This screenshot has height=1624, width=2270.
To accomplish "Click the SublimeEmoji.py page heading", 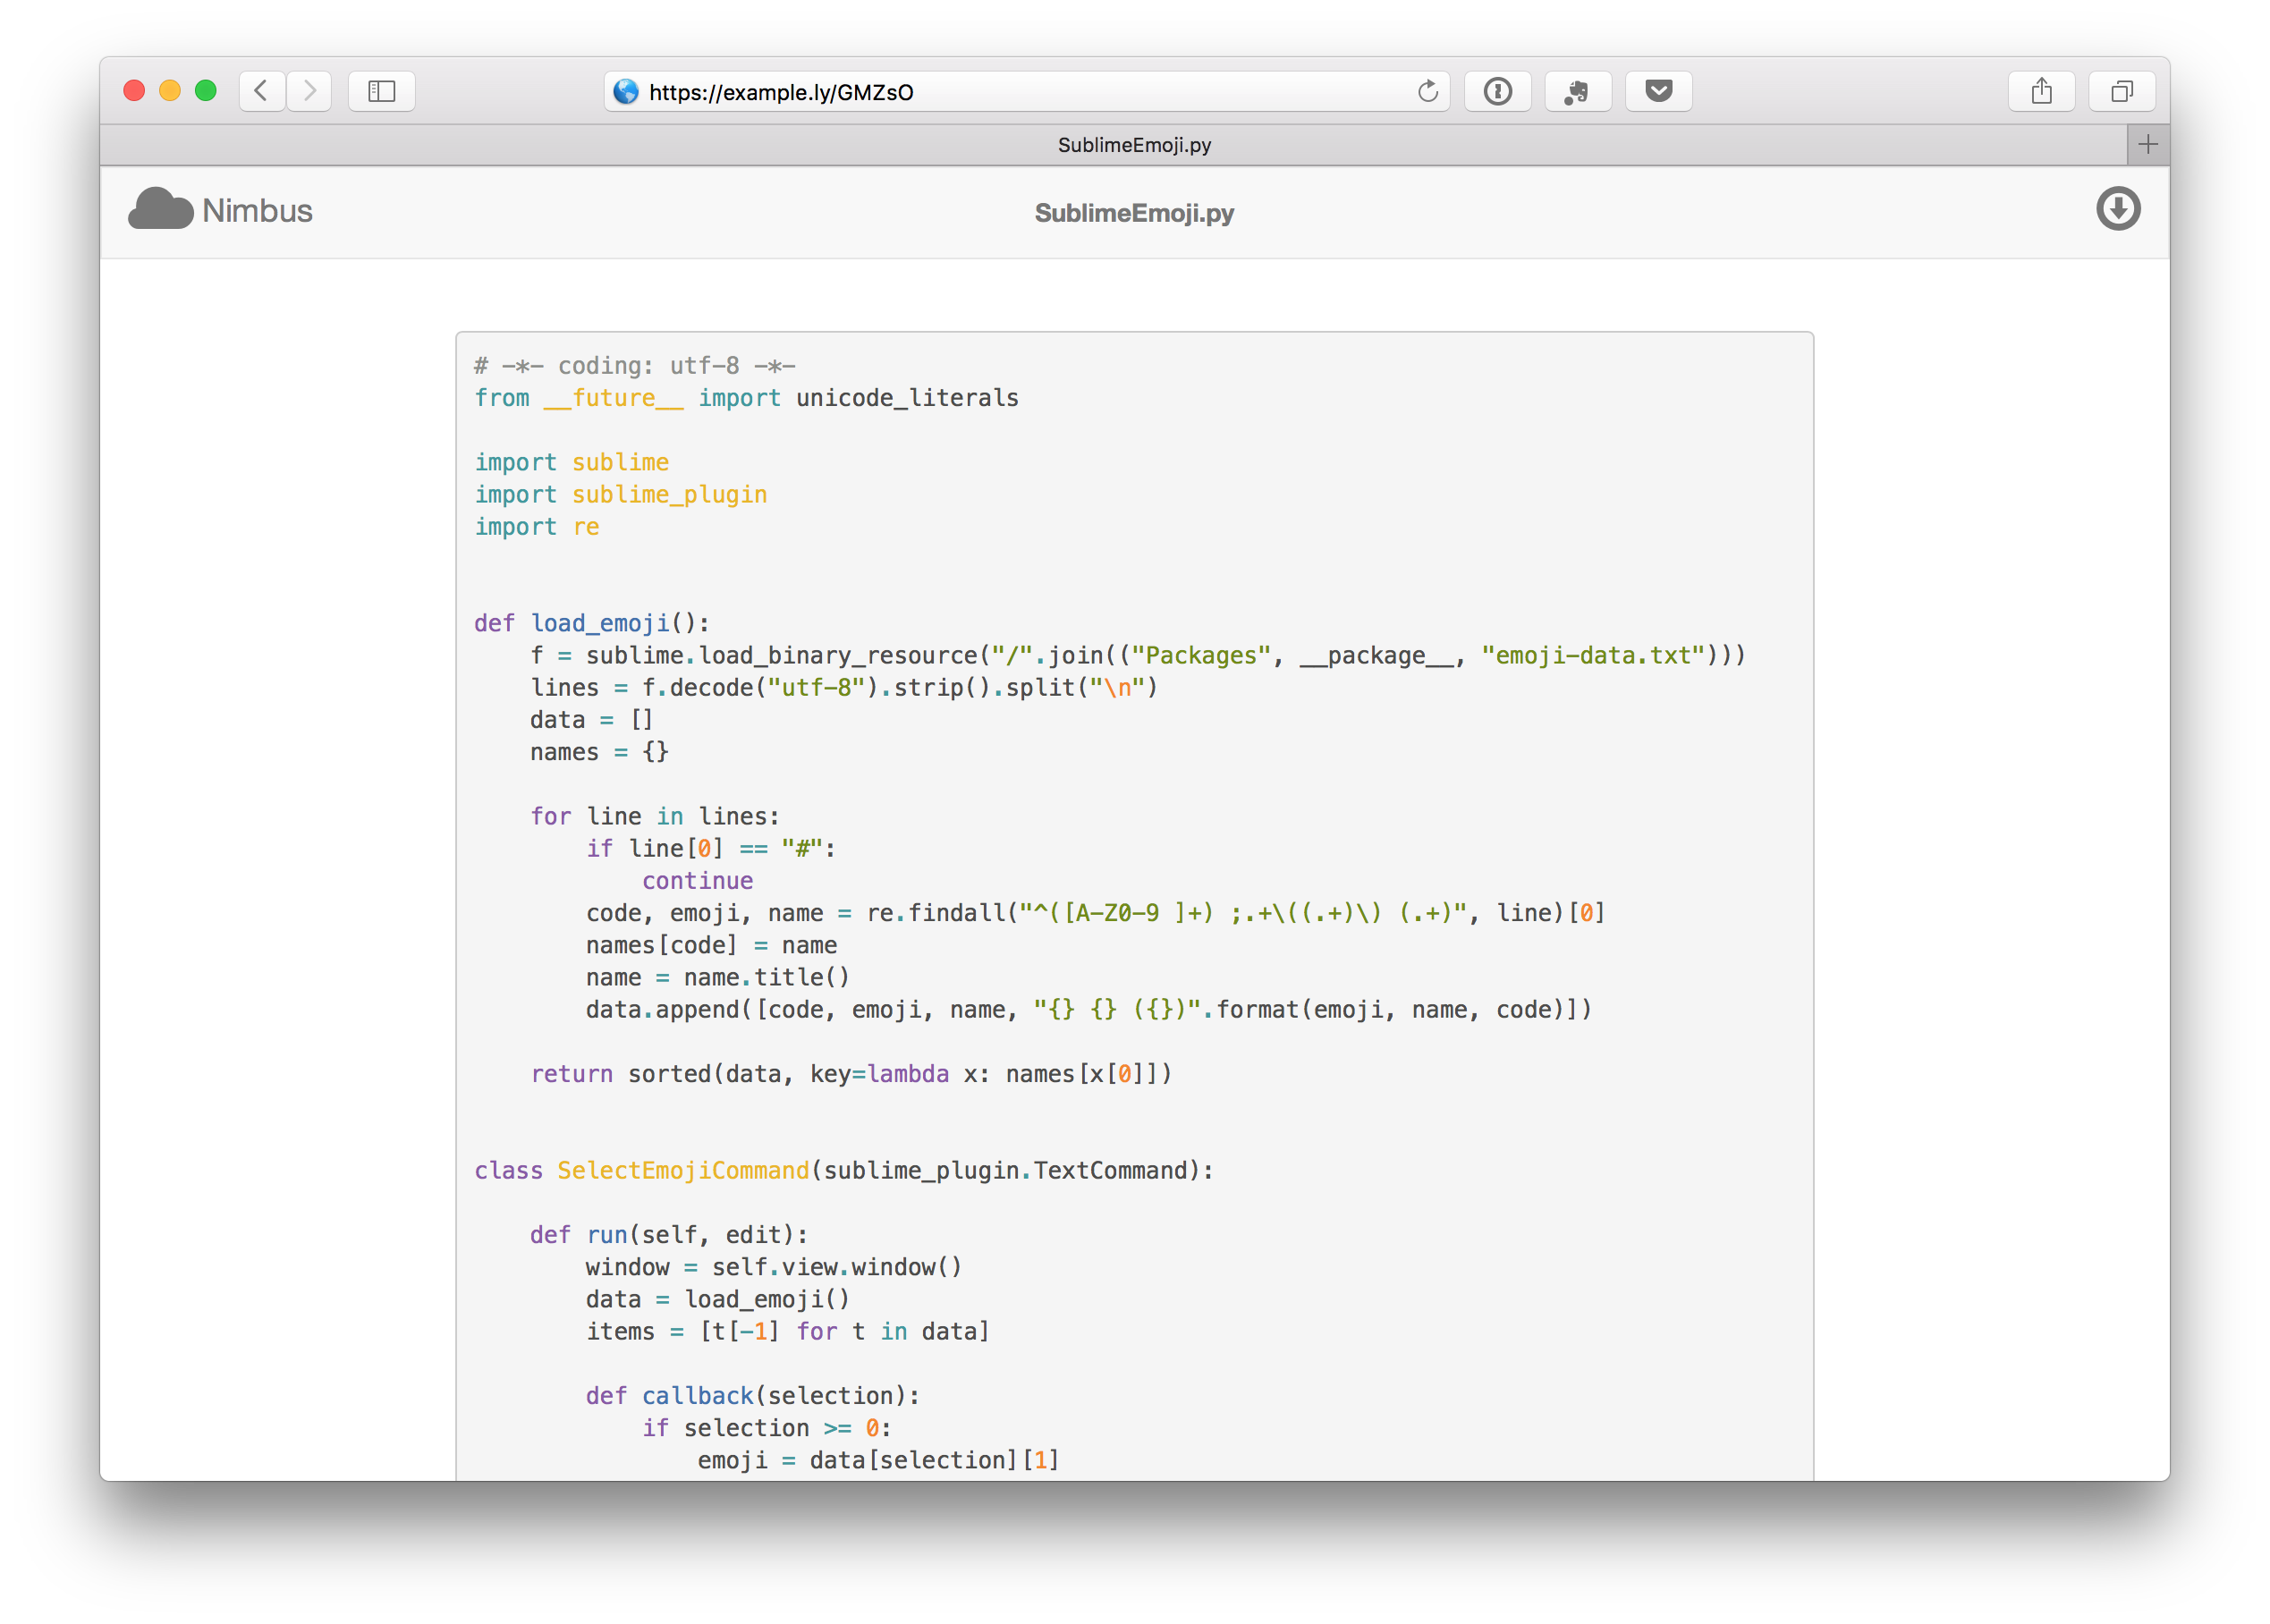I will coord(1133,213).
